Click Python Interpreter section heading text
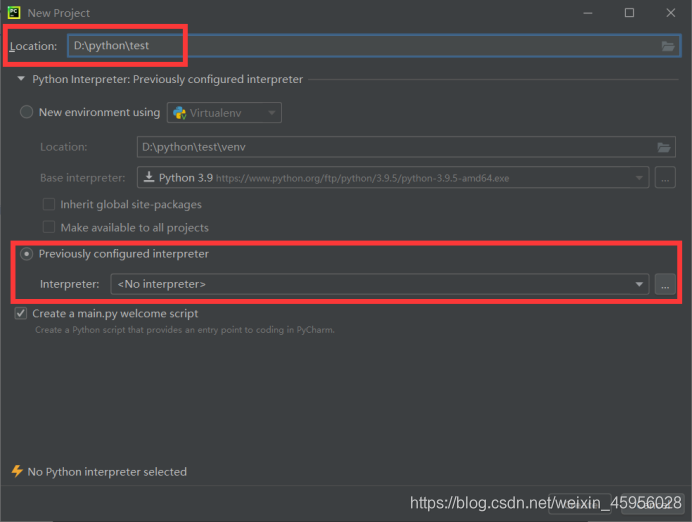The height and width of the screenshot is (522, 692). 167,79
